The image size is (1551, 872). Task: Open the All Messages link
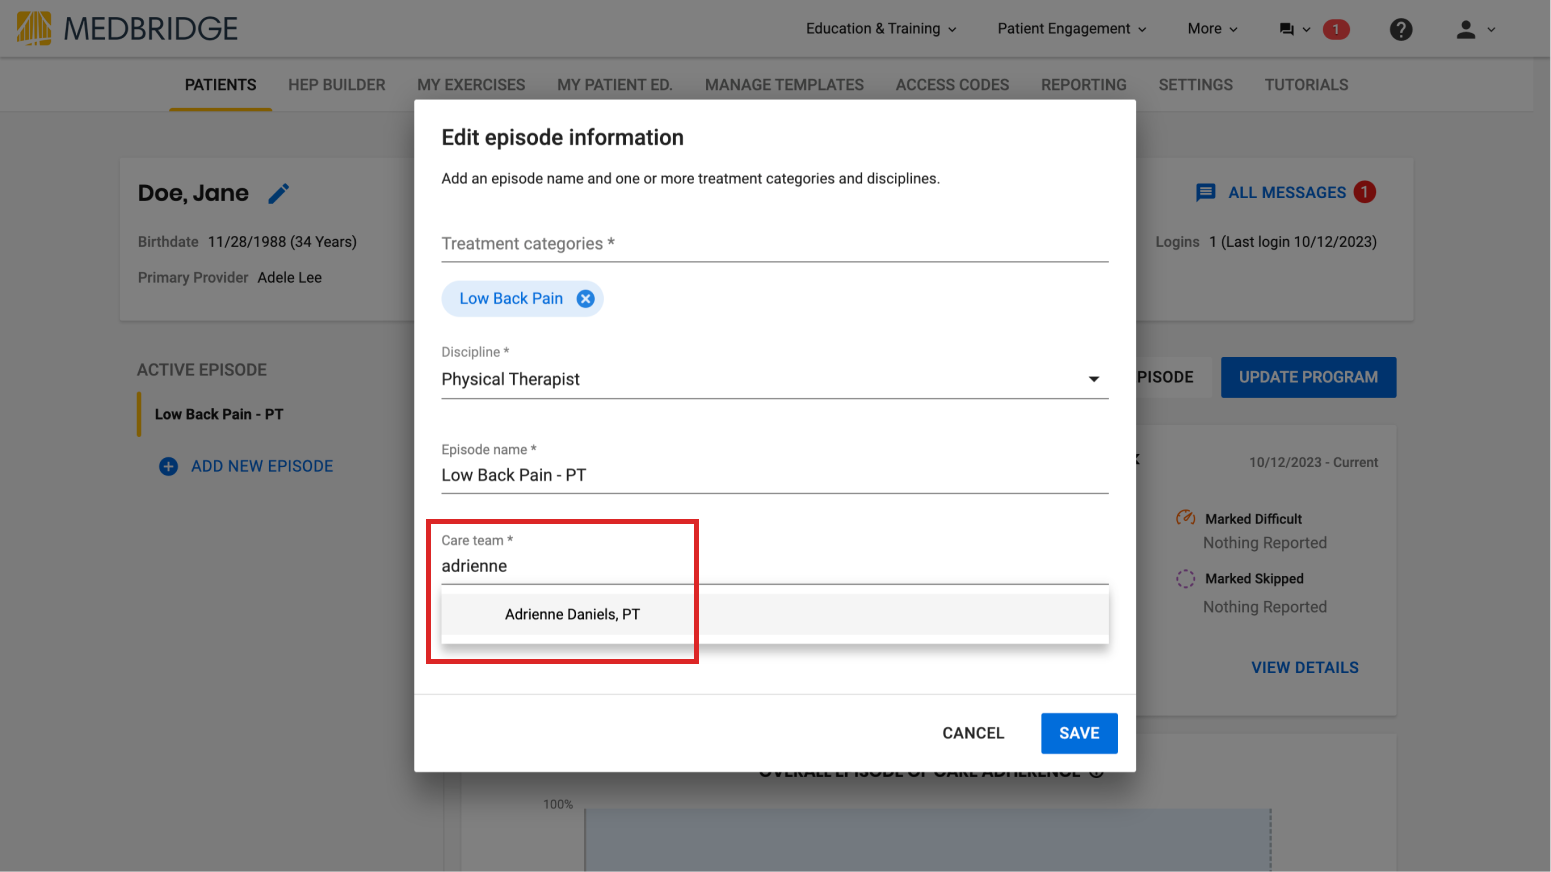point(1287,192)
